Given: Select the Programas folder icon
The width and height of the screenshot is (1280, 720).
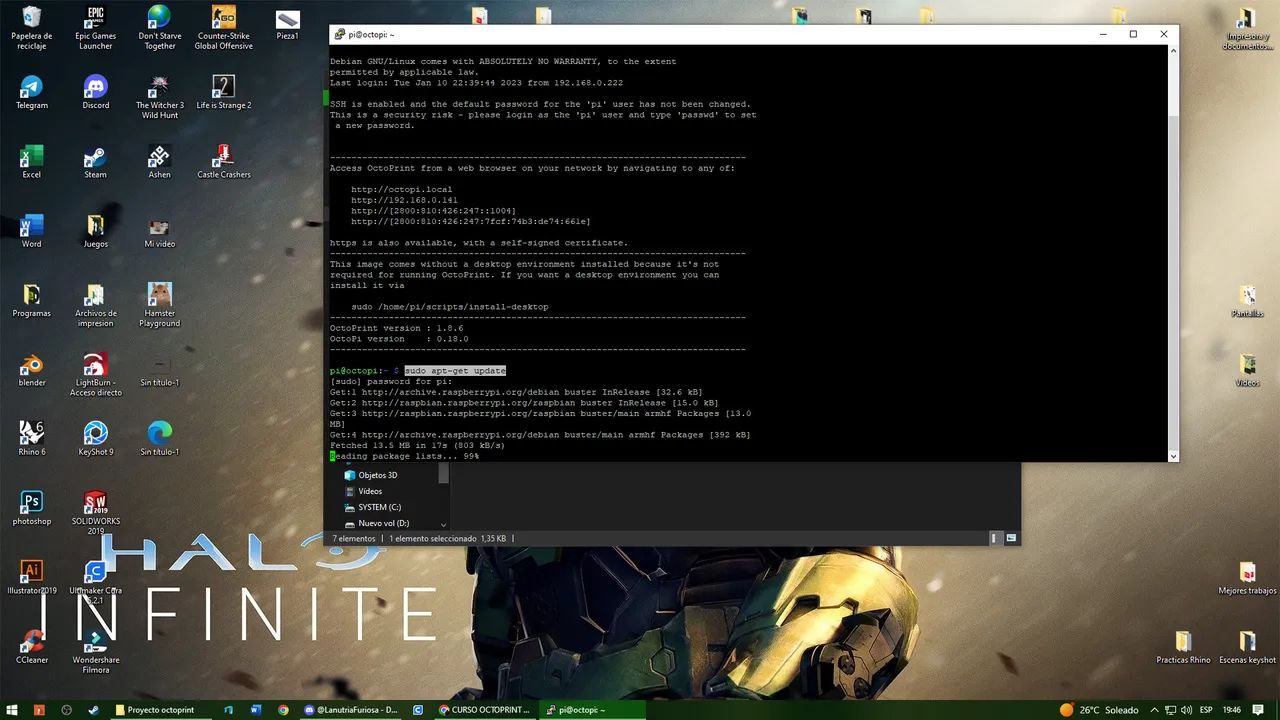Looking at the screenshot, I should (31, 301).
